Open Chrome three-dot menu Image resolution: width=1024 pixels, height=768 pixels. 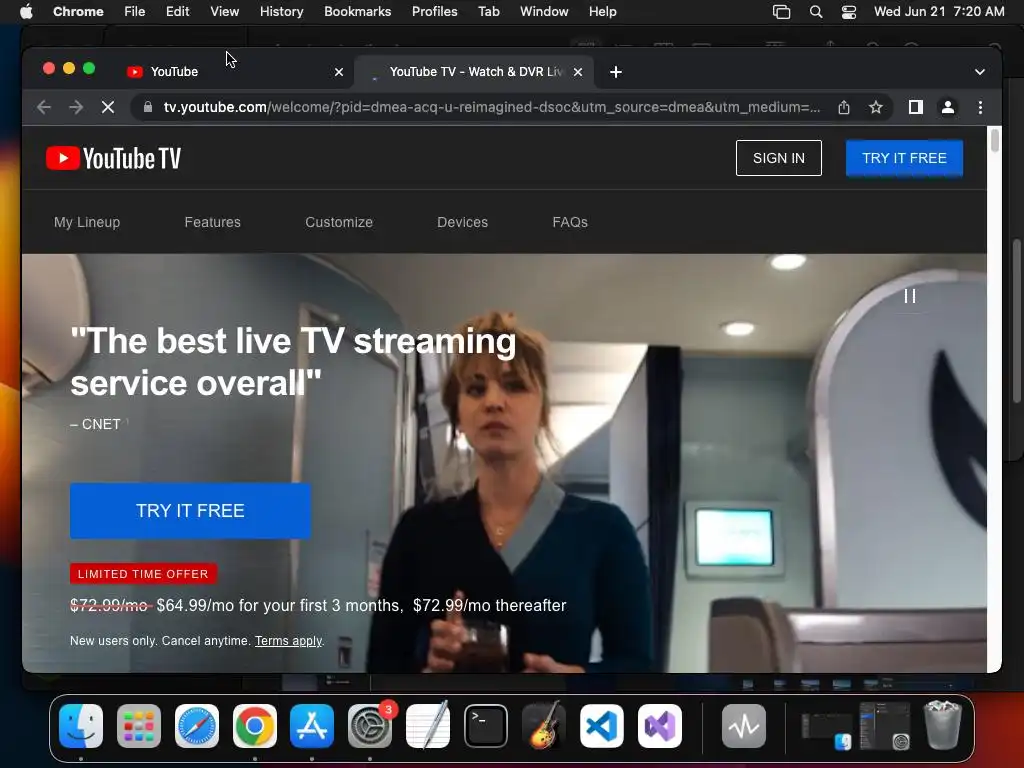coord(980,107)
